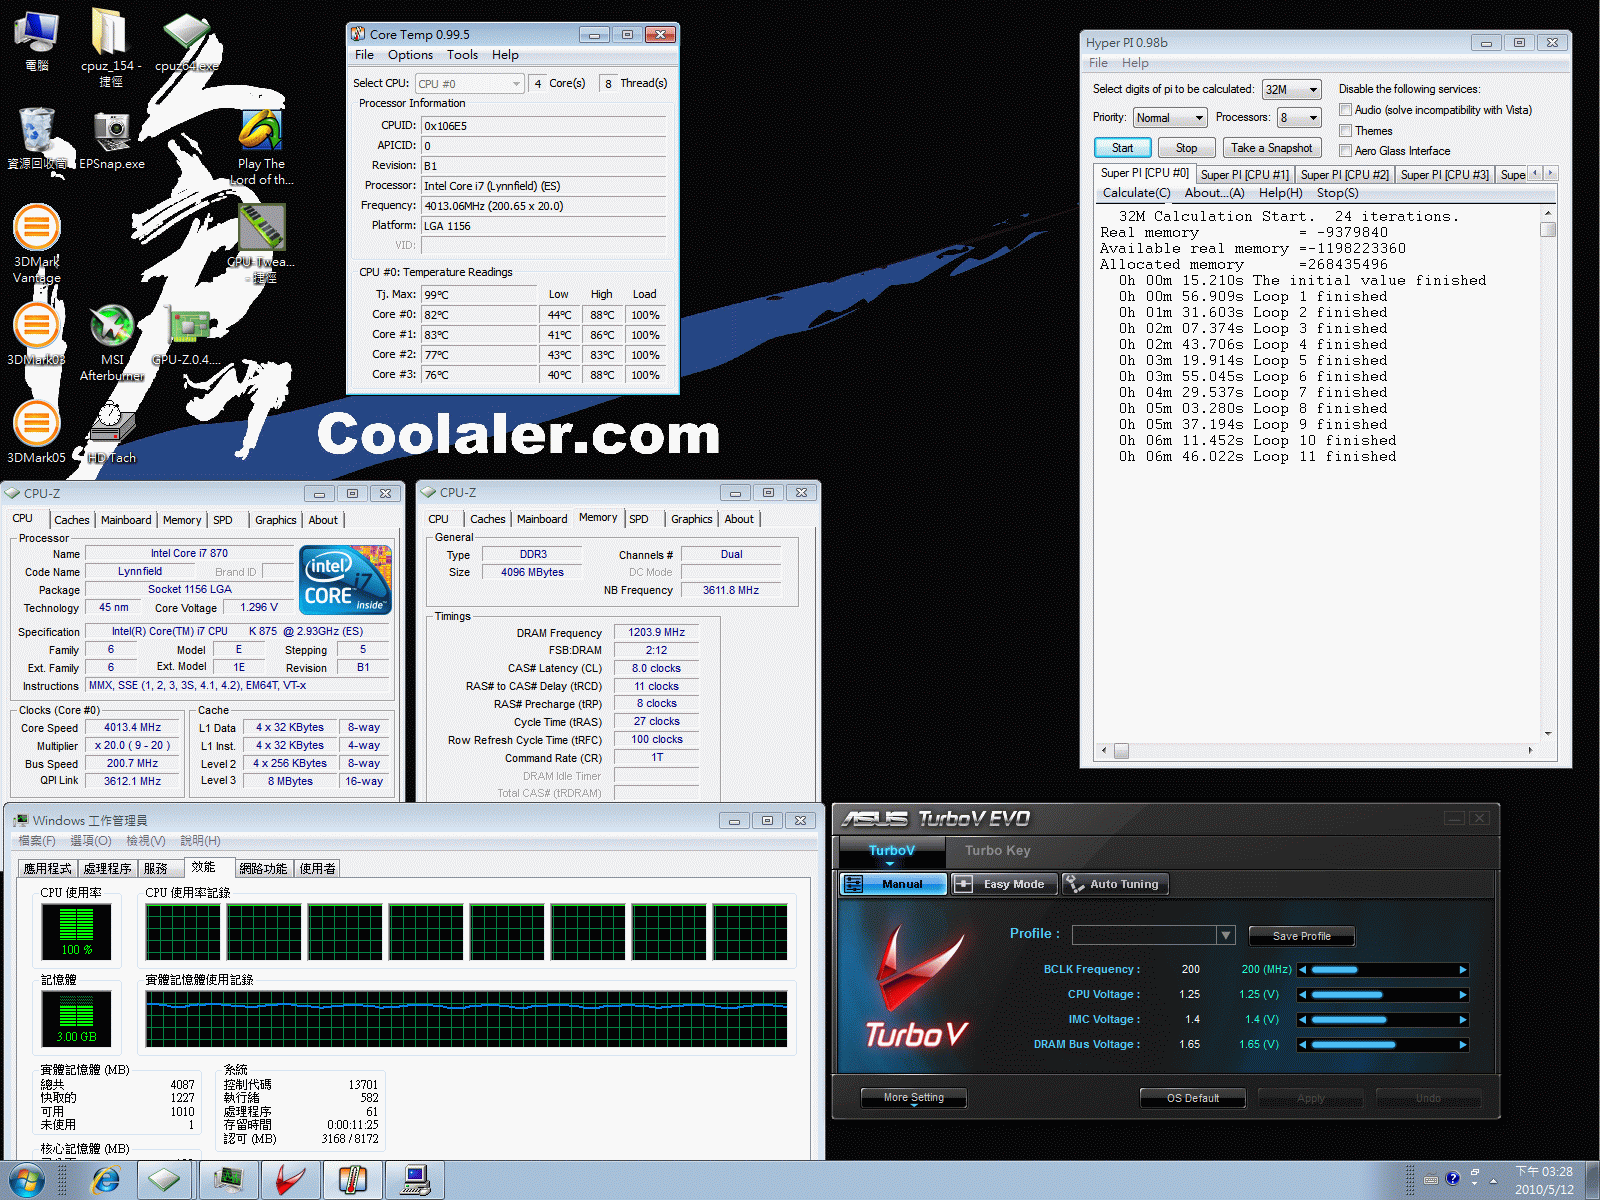
Task: Increase IMC Voltage with right arrow
Action: coord(1463,1020)
